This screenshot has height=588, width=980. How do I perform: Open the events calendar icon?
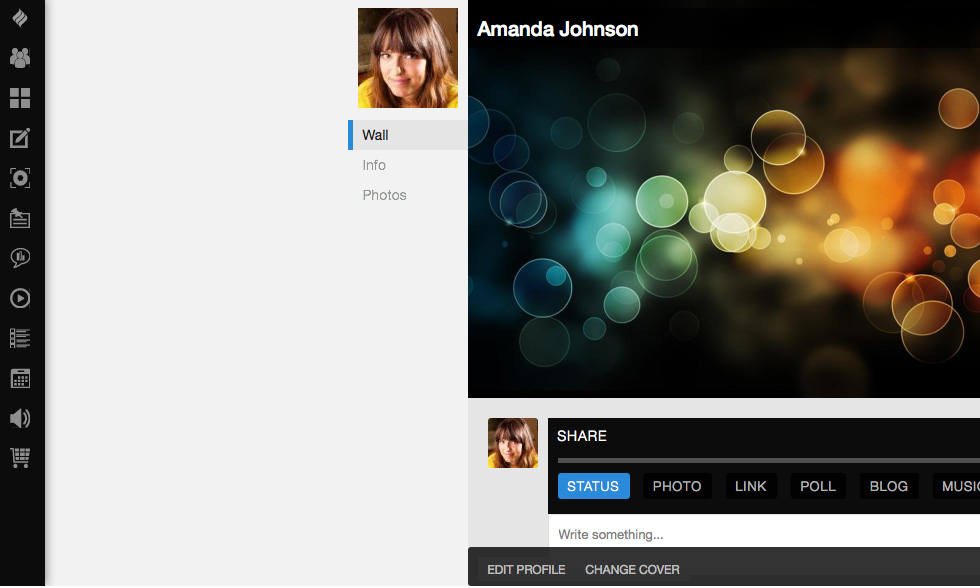(x=20, y=378)
